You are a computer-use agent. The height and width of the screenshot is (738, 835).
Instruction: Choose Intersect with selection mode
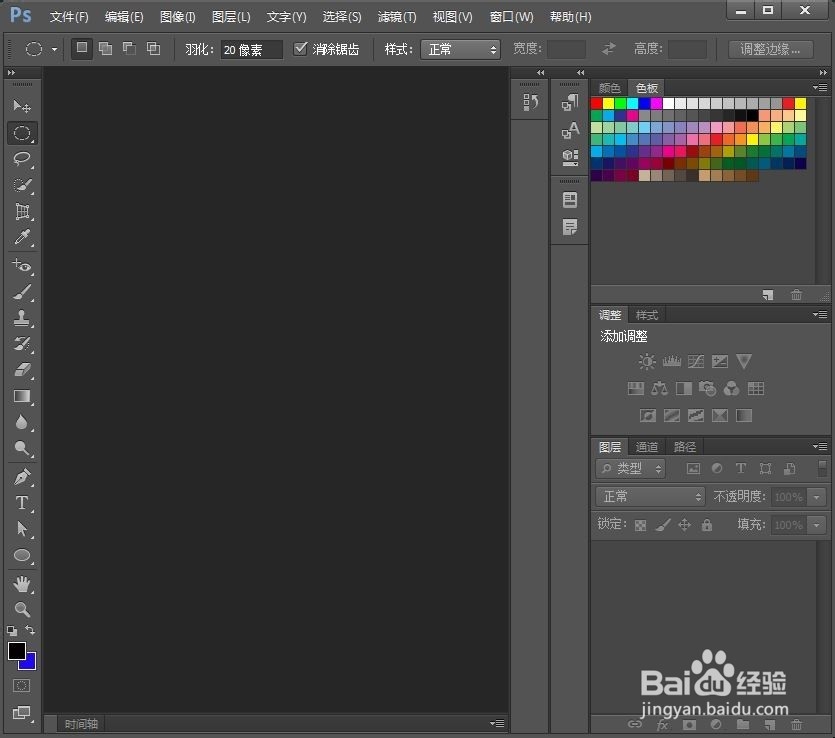153,49
